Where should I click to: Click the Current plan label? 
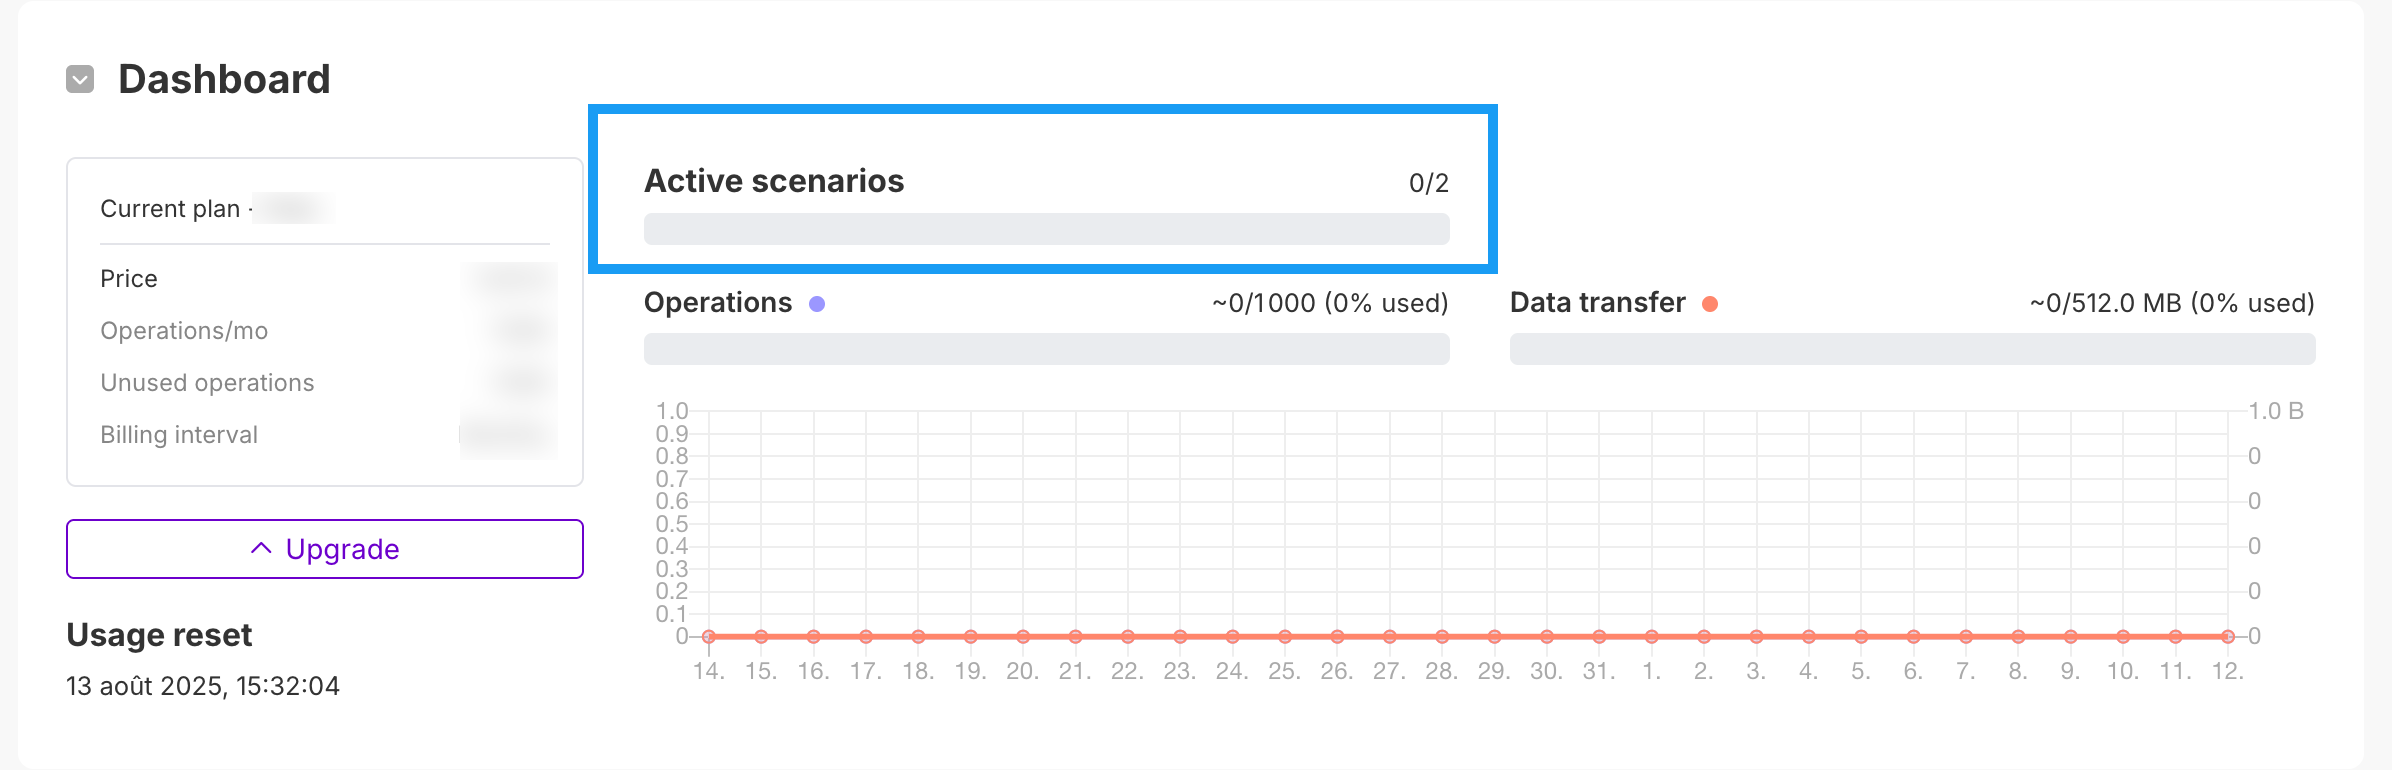tap(170, 209)
